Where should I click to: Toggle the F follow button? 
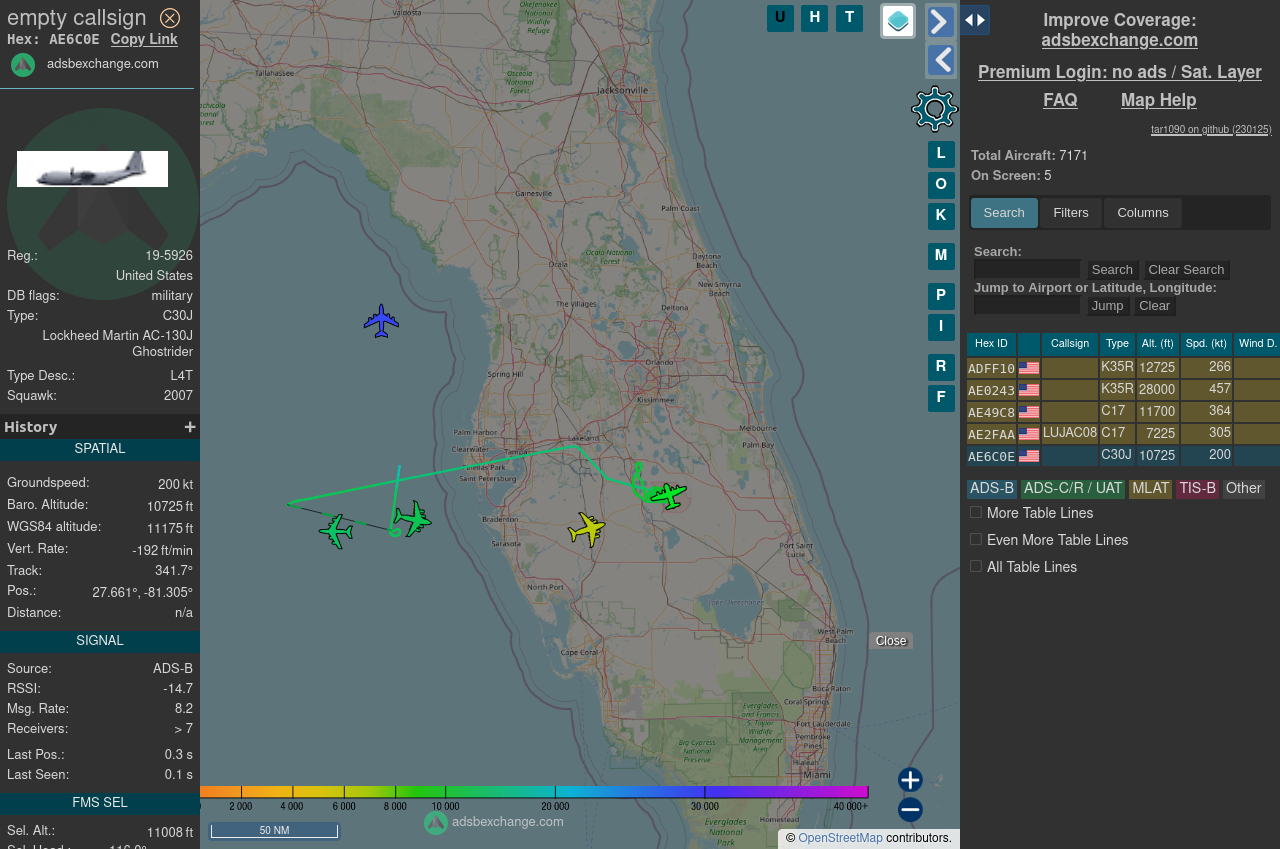[941, 398]
